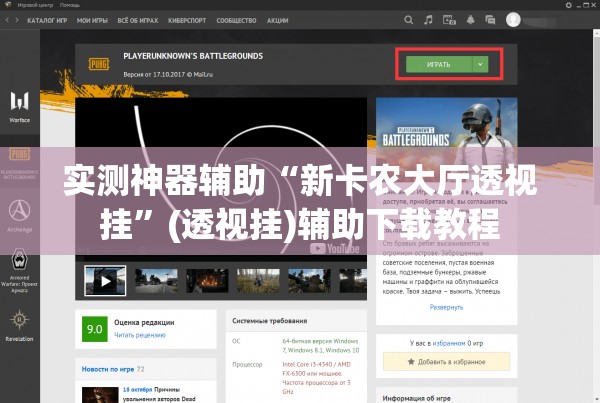Open the screen recording icon
Image resolution: width=600 pixels, height=403 pixels.
click(x=449, y=20)
